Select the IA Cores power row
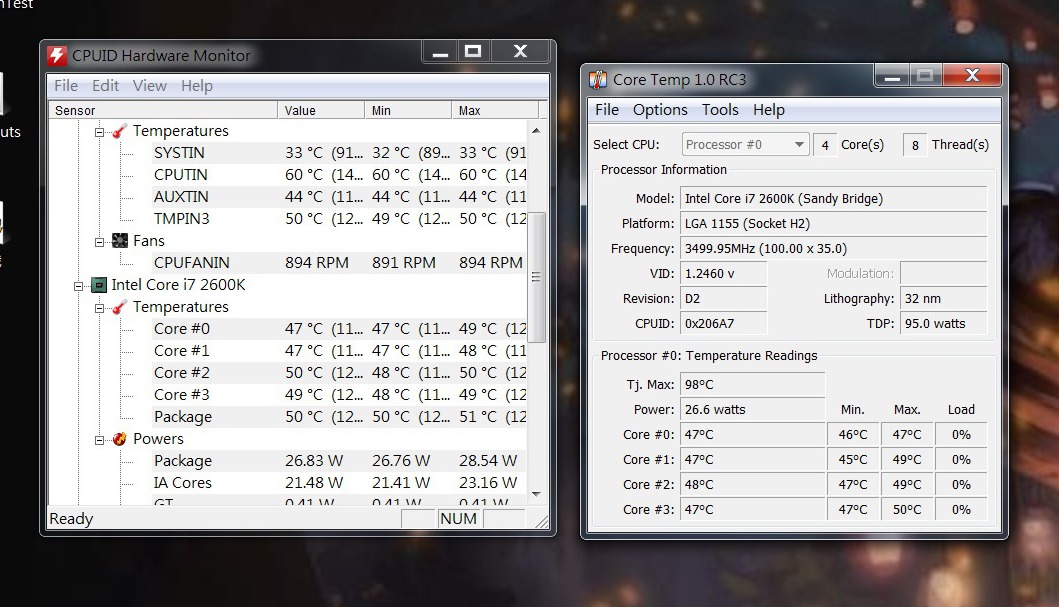The height and width of the screenshot is (607, 1059). click(183, 483)
